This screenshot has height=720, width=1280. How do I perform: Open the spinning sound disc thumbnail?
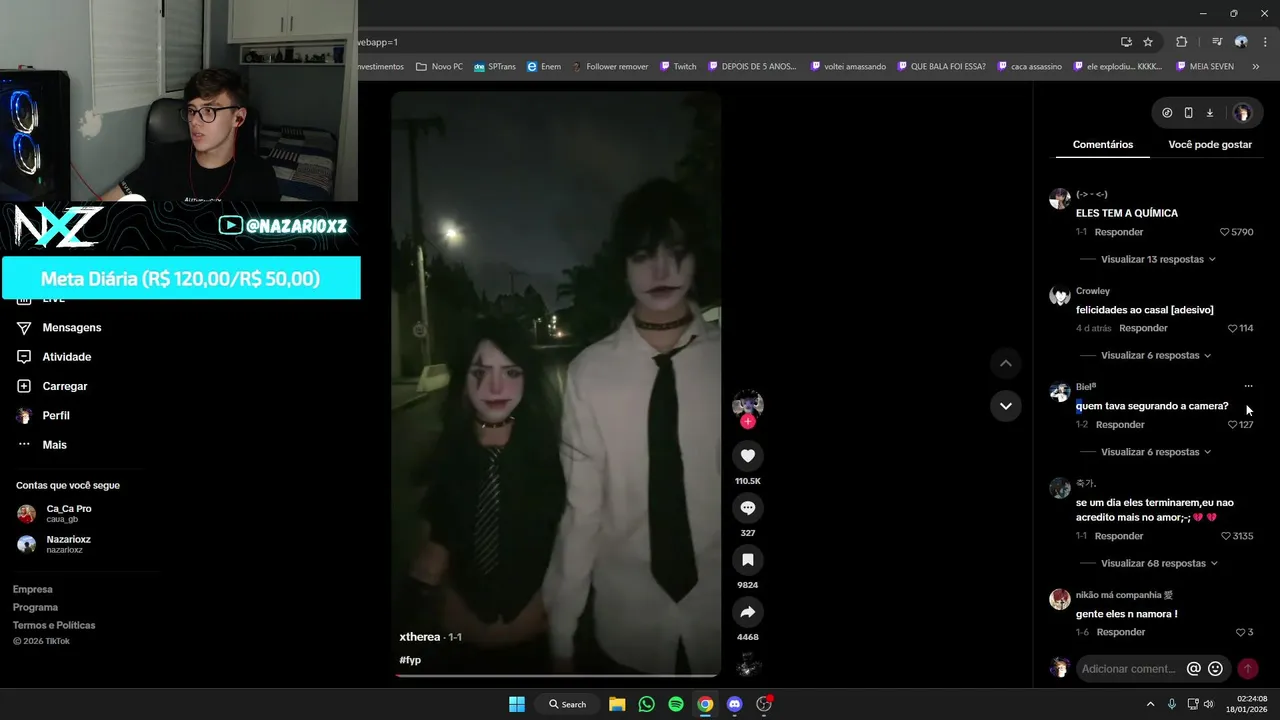pyautogui.click(x=747, y=664)
